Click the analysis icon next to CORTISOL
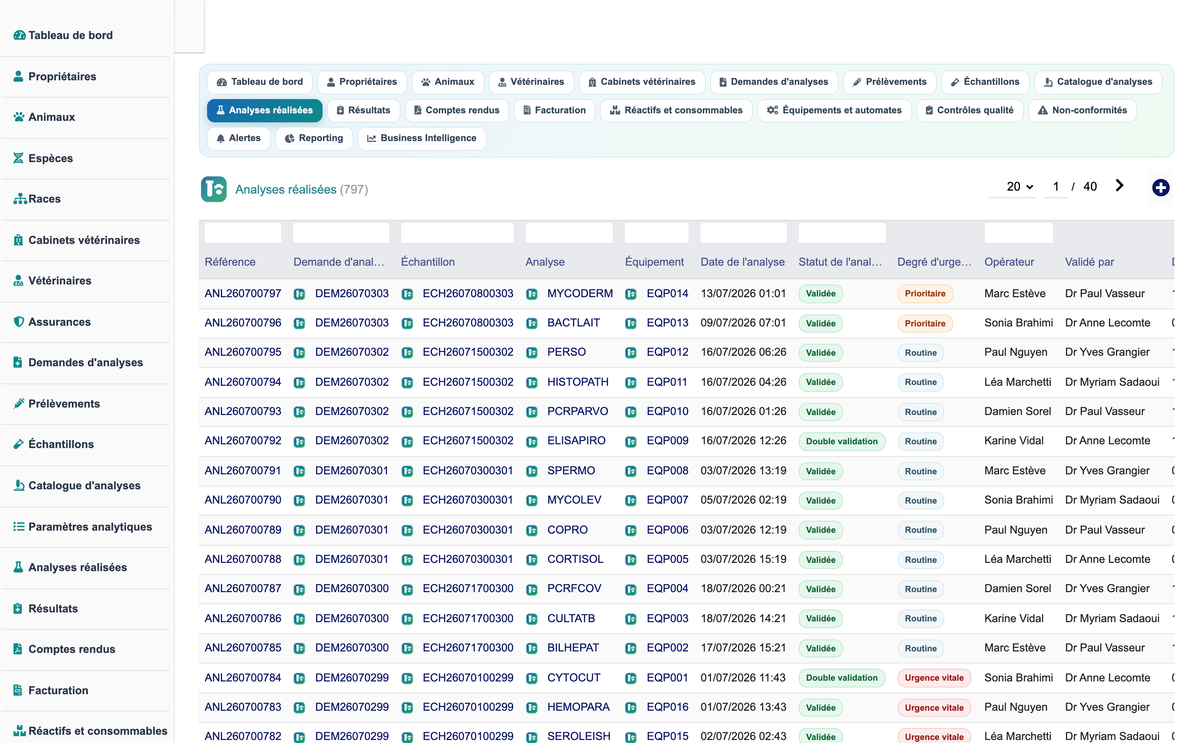Image resolution: width=1200 pixels, height=743 pixels. point(532,560)
